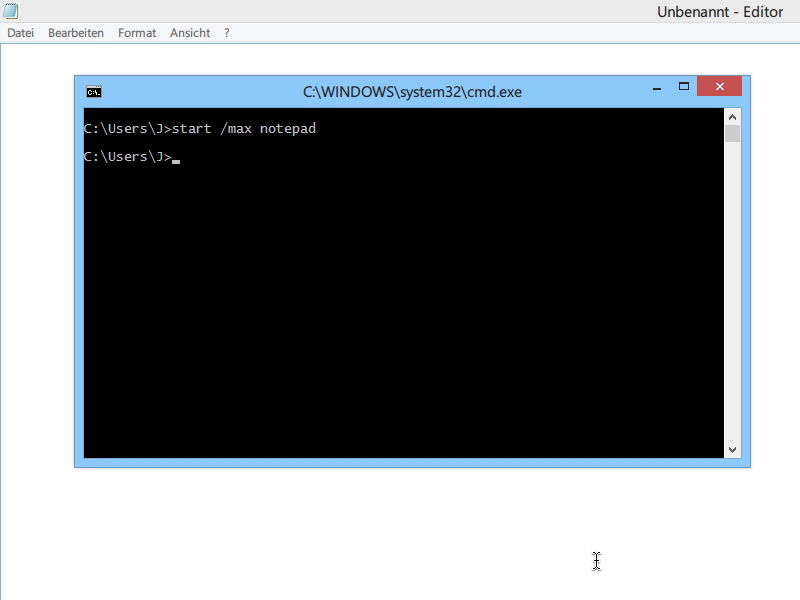
Task: Open the Datei menu in Editor
Action: click(20, 33)
